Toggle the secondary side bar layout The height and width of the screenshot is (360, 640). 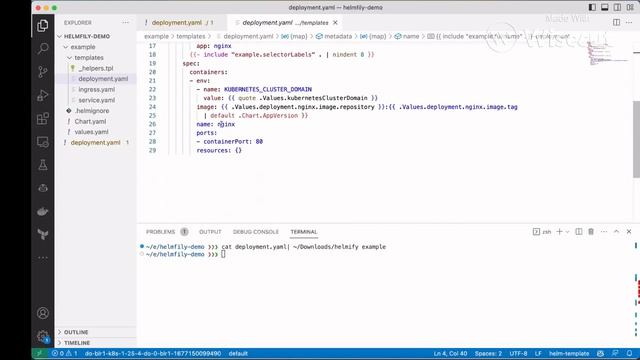point(617,7)
